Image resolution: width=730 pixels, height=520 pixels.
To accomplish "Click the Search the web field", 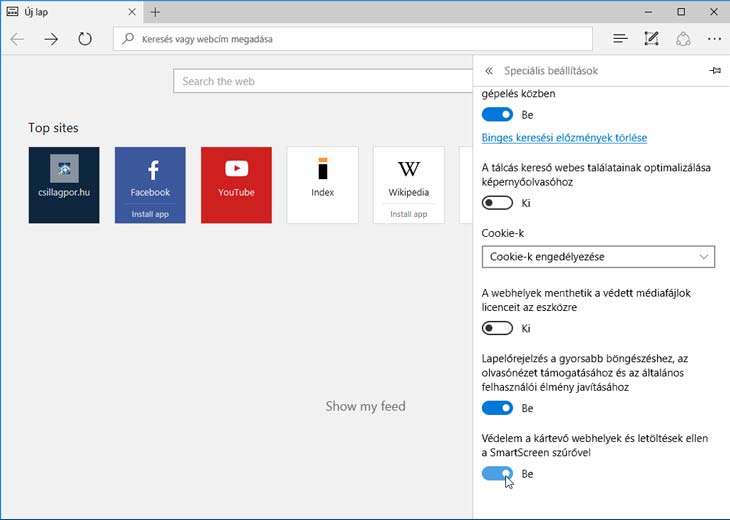I will 320,81.
